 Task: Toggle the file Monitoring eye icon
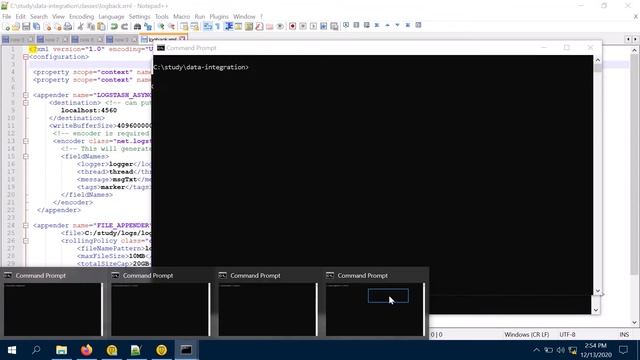coord(280,27)
